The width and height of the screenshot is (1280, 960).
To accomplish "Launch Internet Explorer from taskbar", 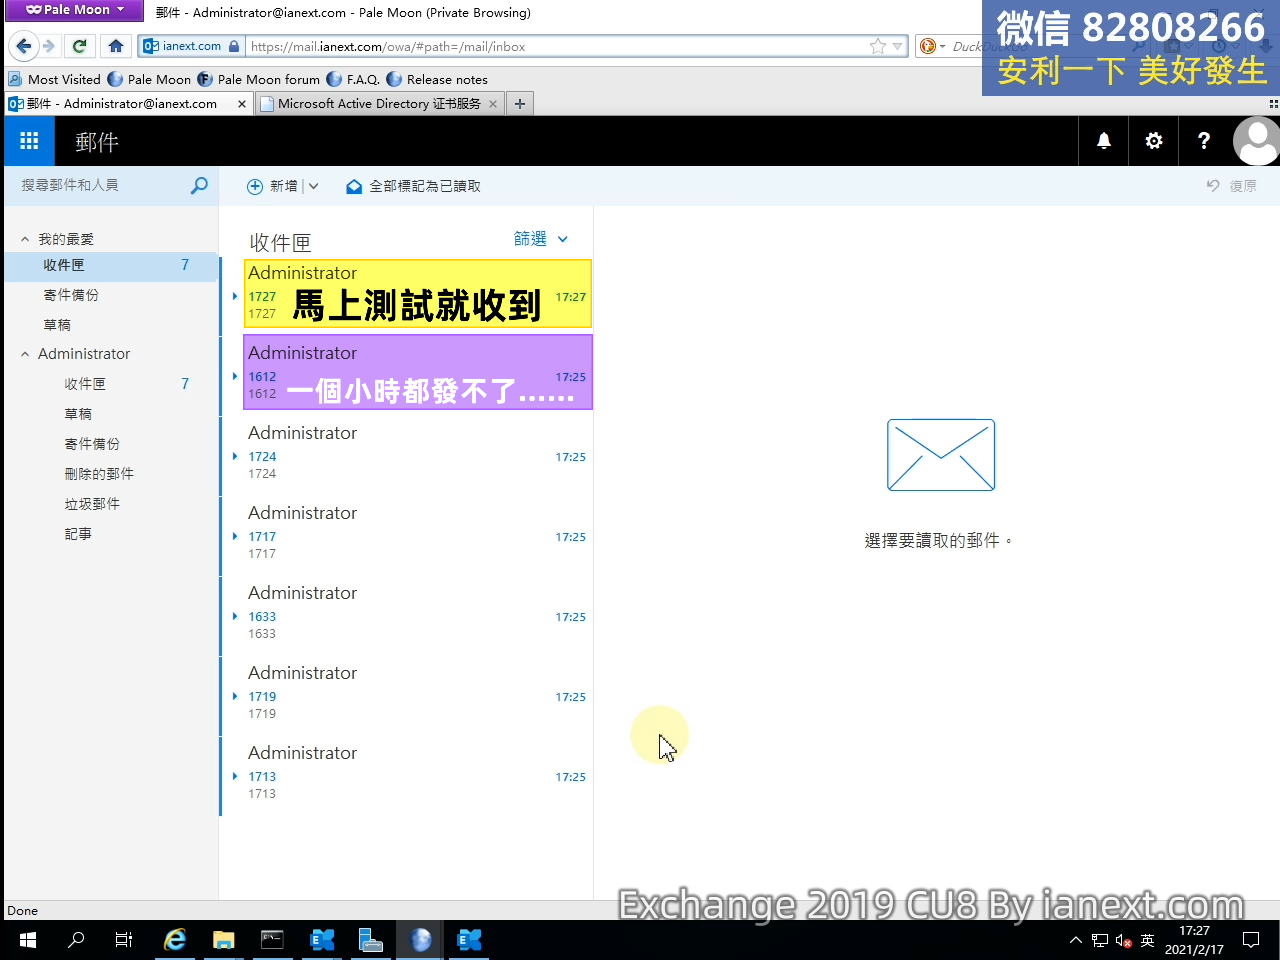I will point(175,940).
